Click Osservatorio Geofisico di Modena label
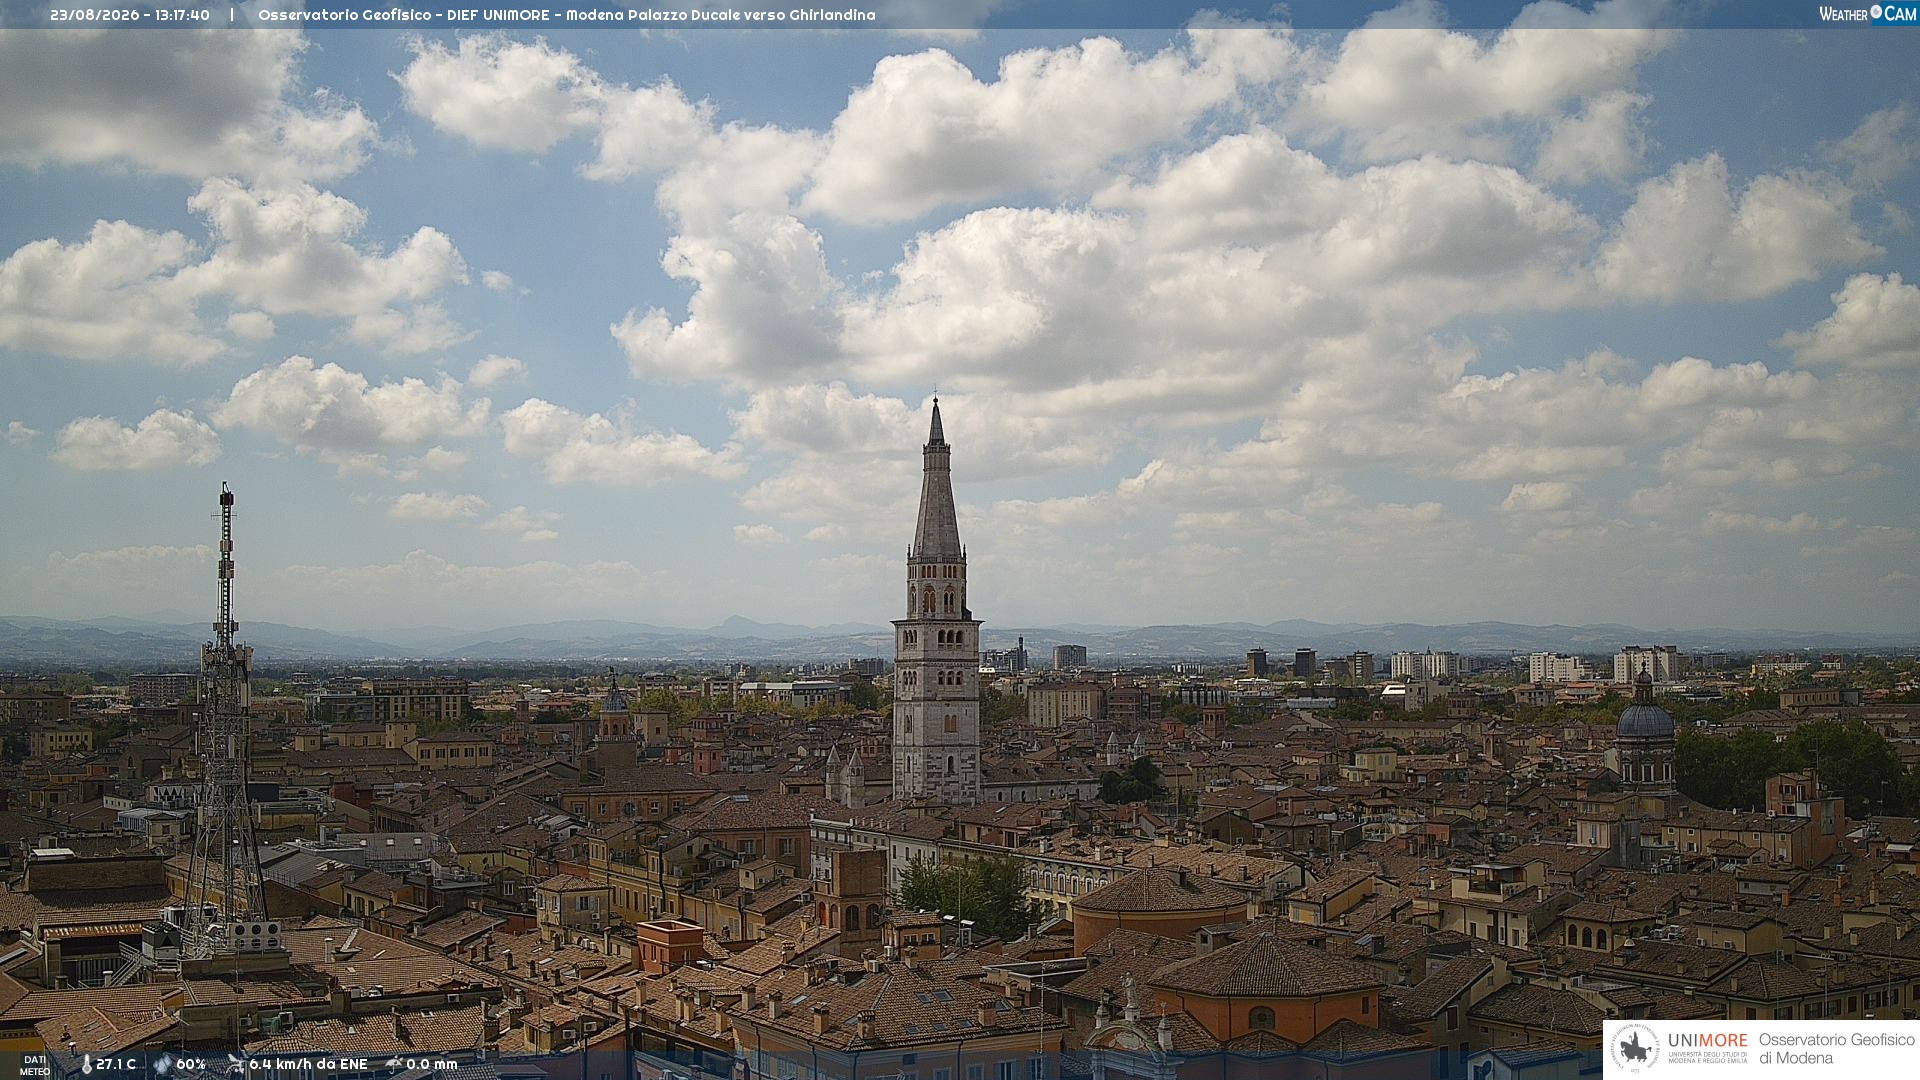Viewport: 1920px width, 1080px height. [1836, 1049]
